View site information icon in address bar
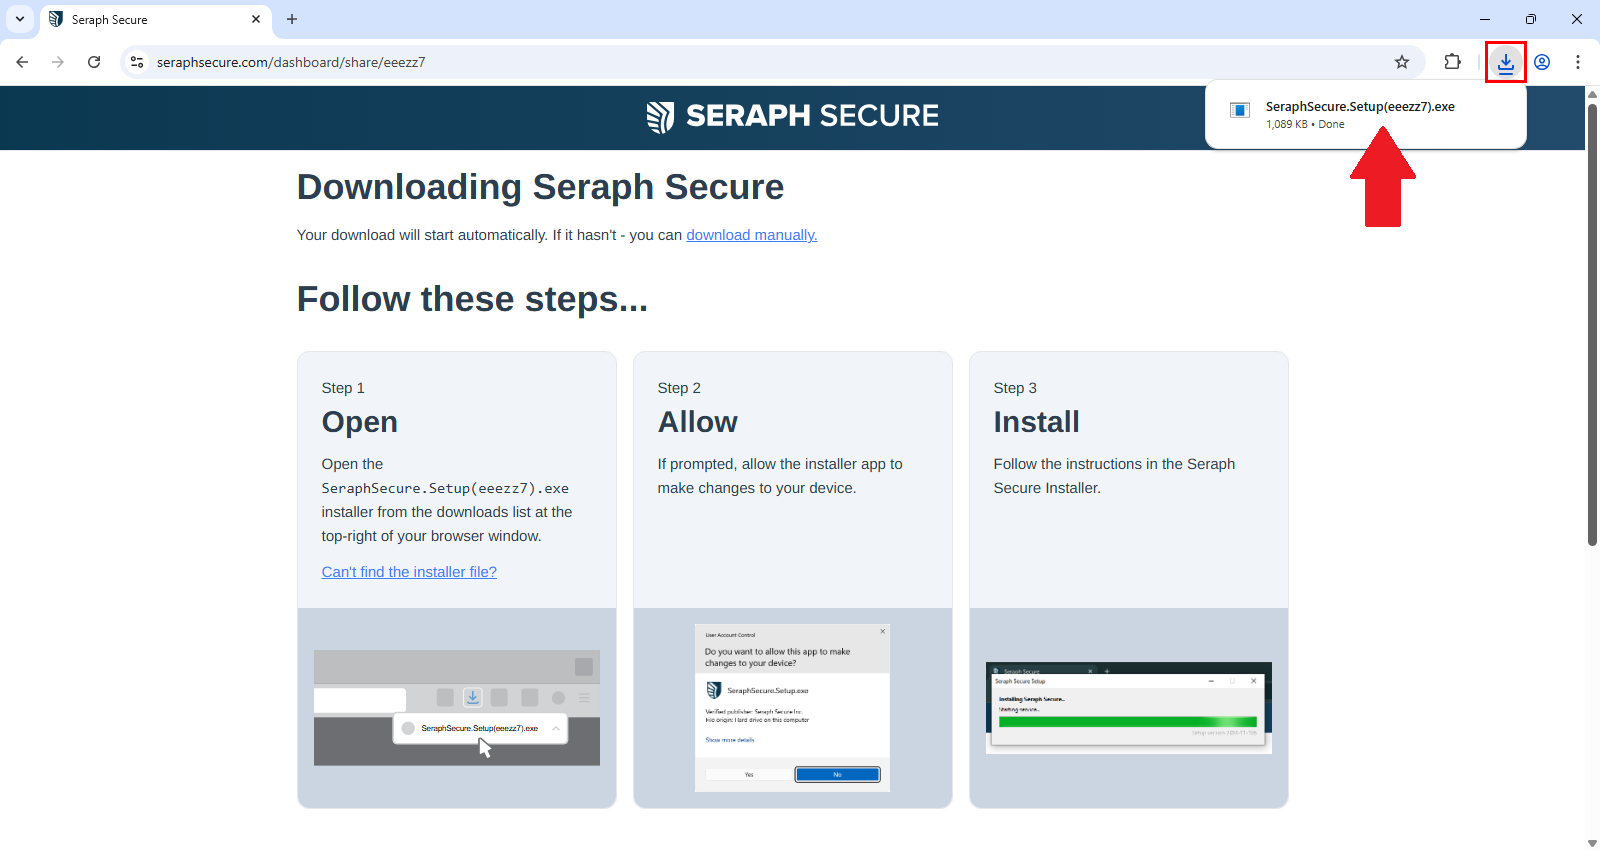This screenshot has width=1600, height=851. coord(137,62)
